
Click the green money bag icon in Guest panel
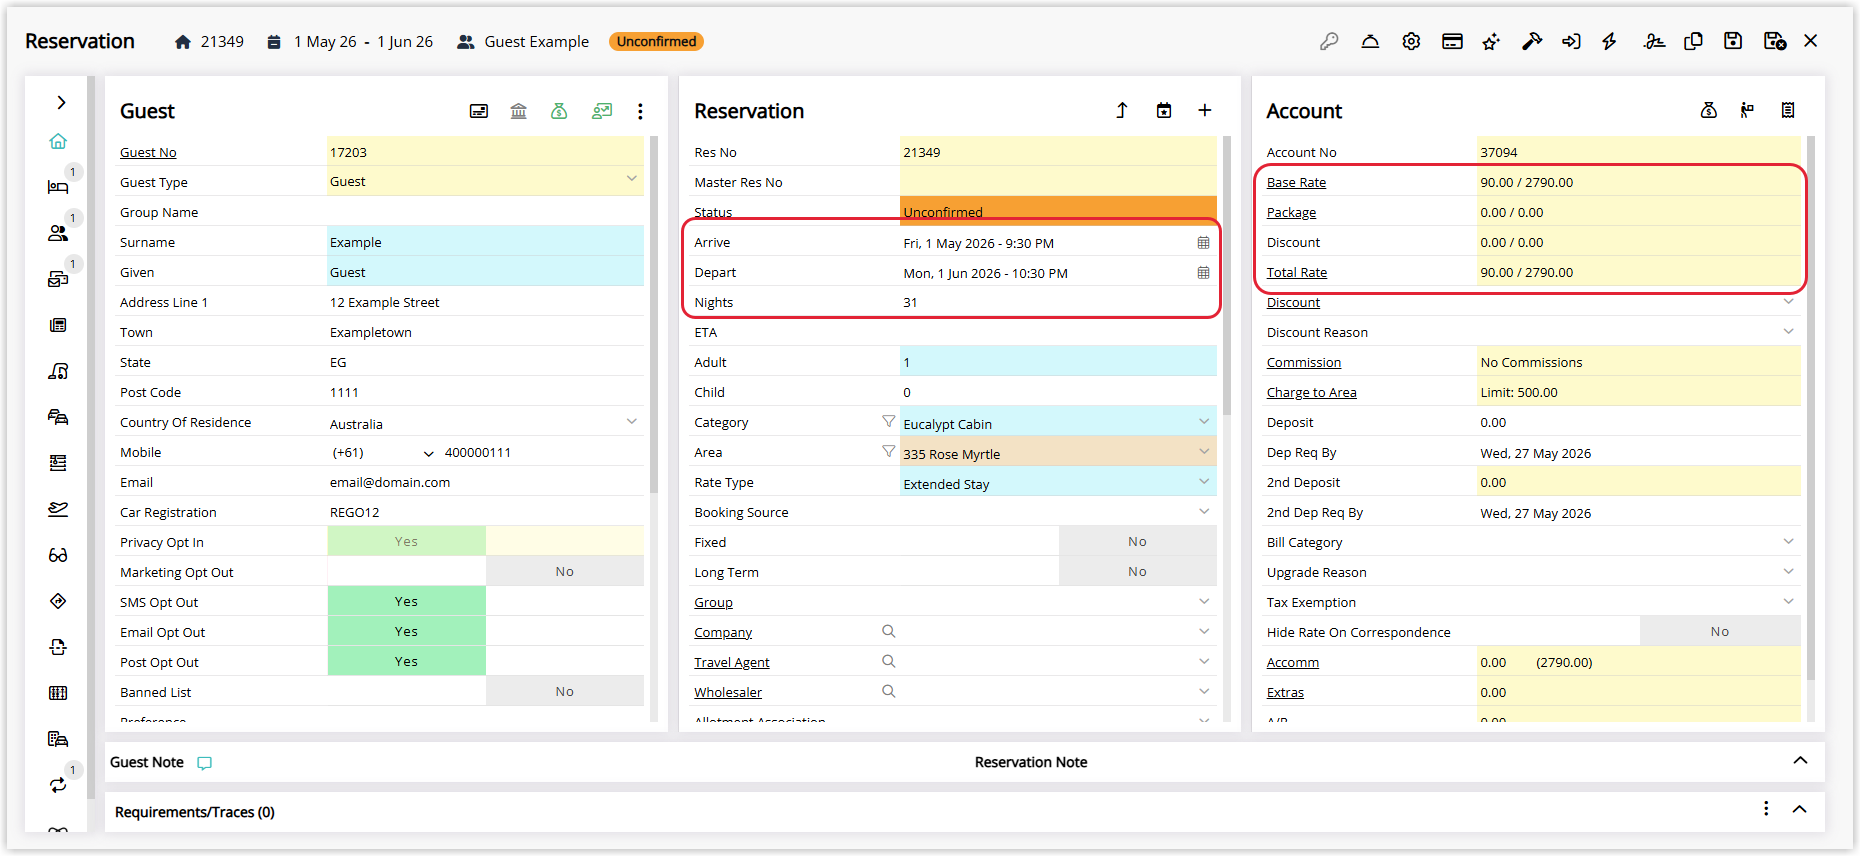pos(559,111)
